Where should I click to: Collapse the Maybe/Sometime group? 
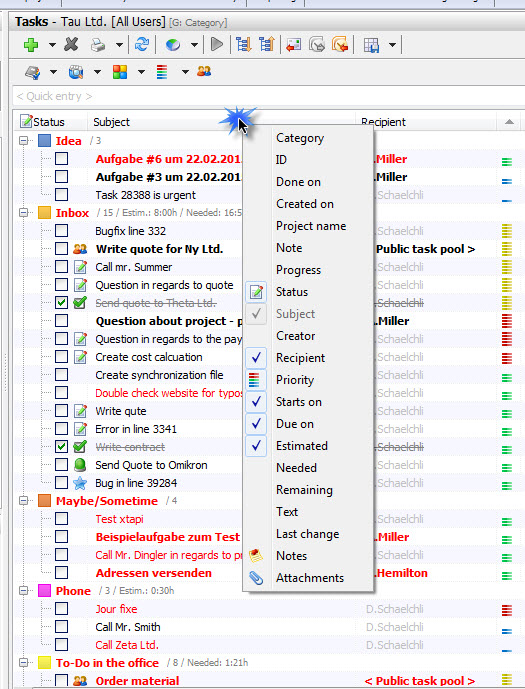click(23, 500)
